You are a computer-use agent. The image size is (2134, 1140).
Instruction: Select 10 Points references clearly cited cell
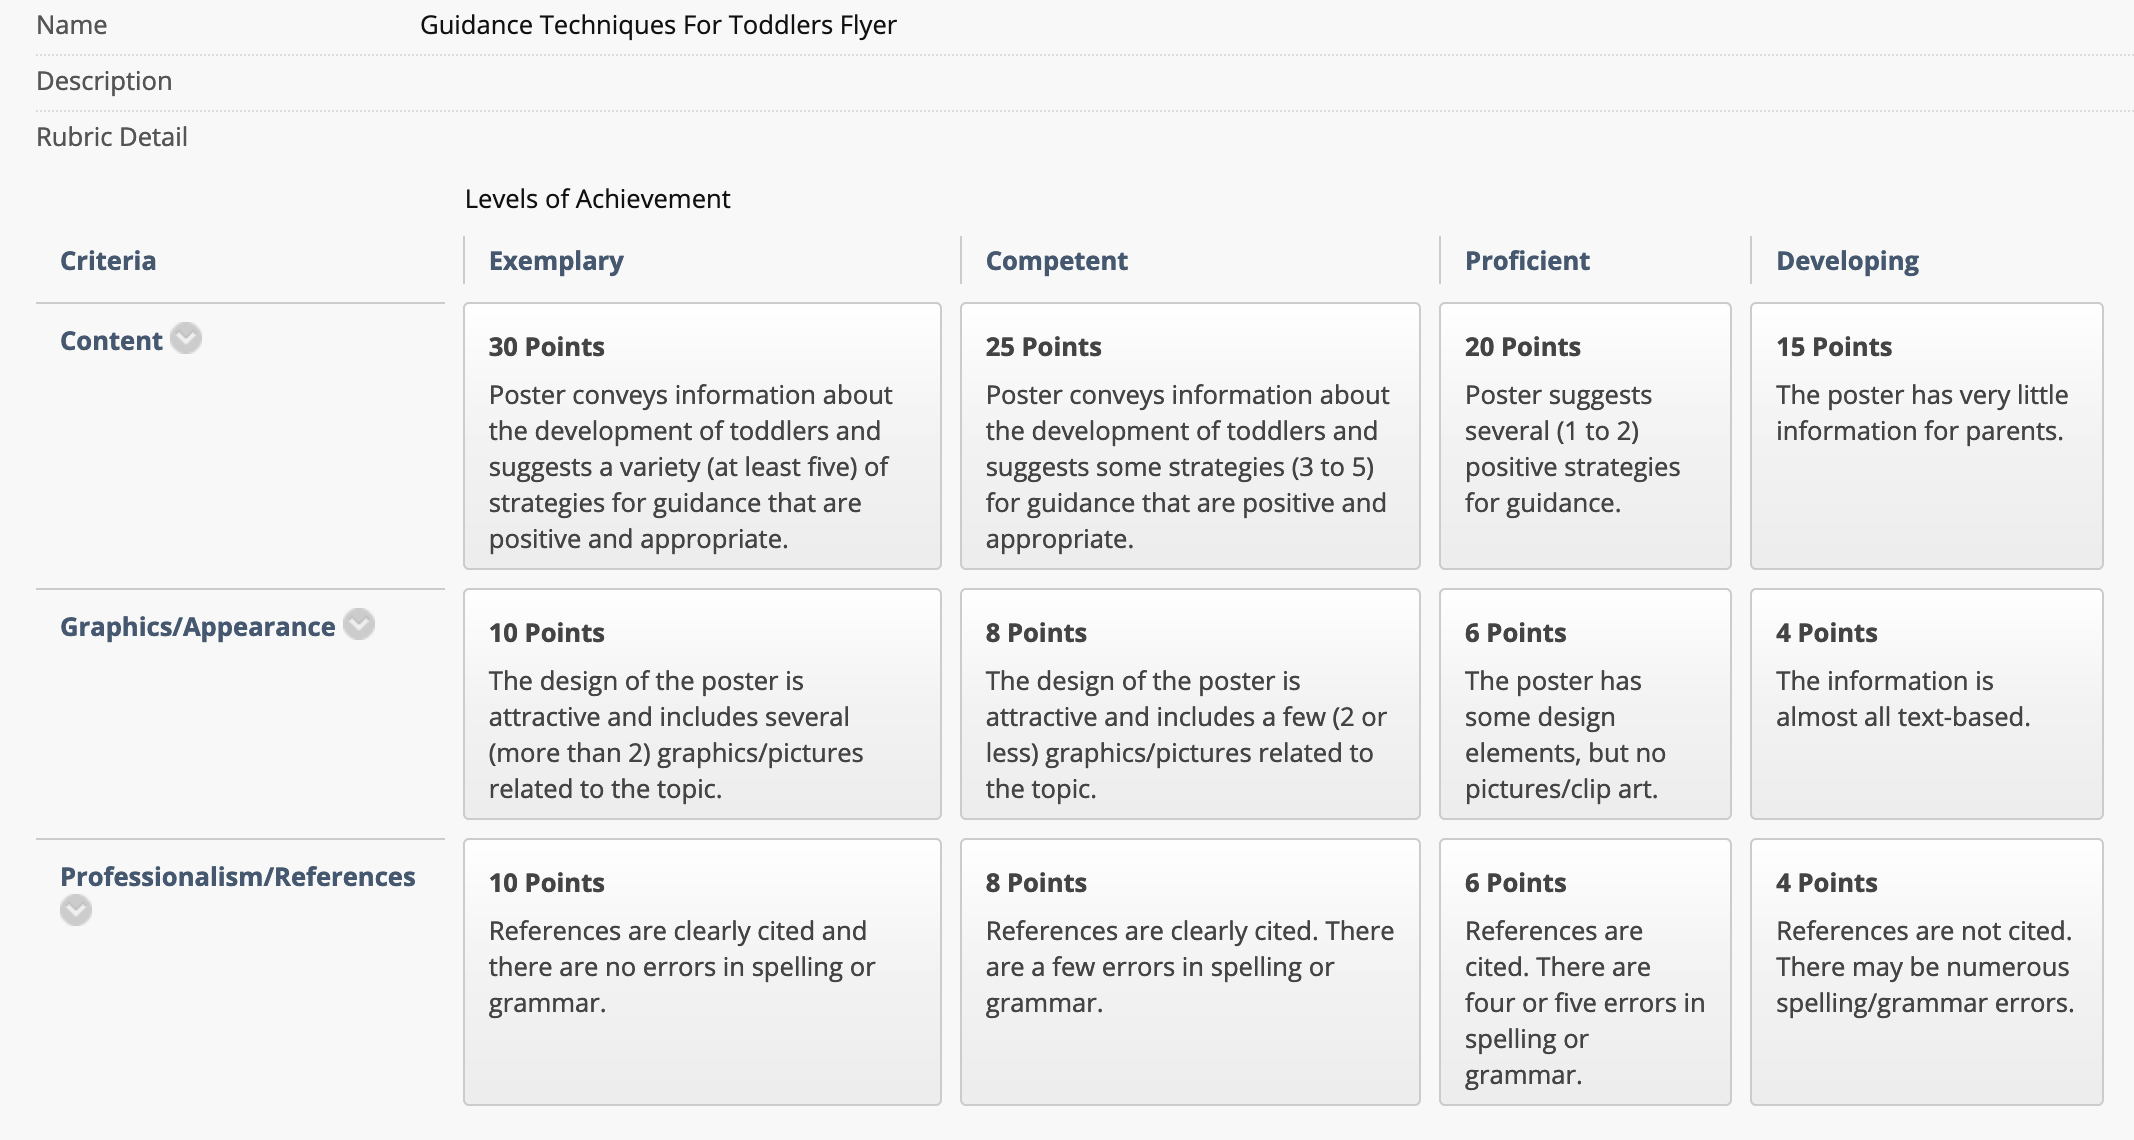[x=702, y=972]
